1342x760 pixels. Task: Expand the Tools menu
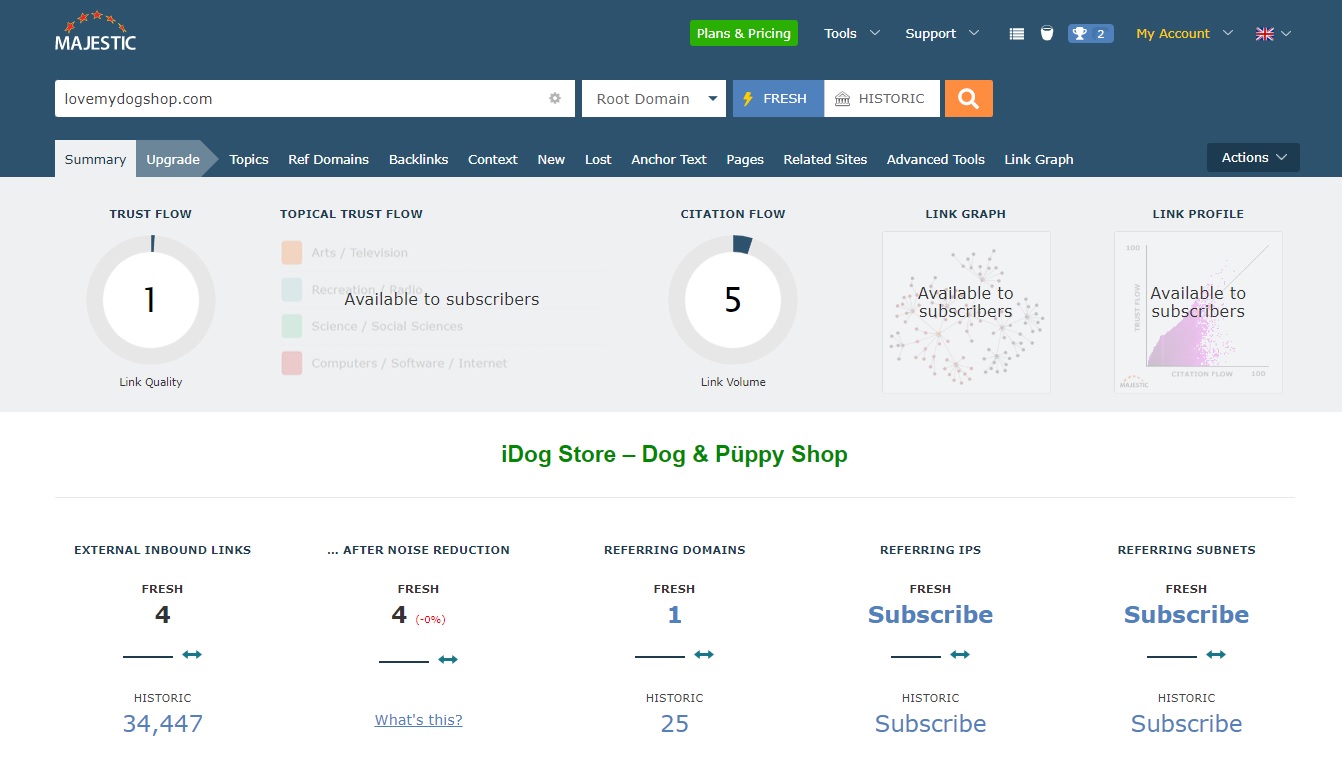pyautogui.click(x=852, y=34)
